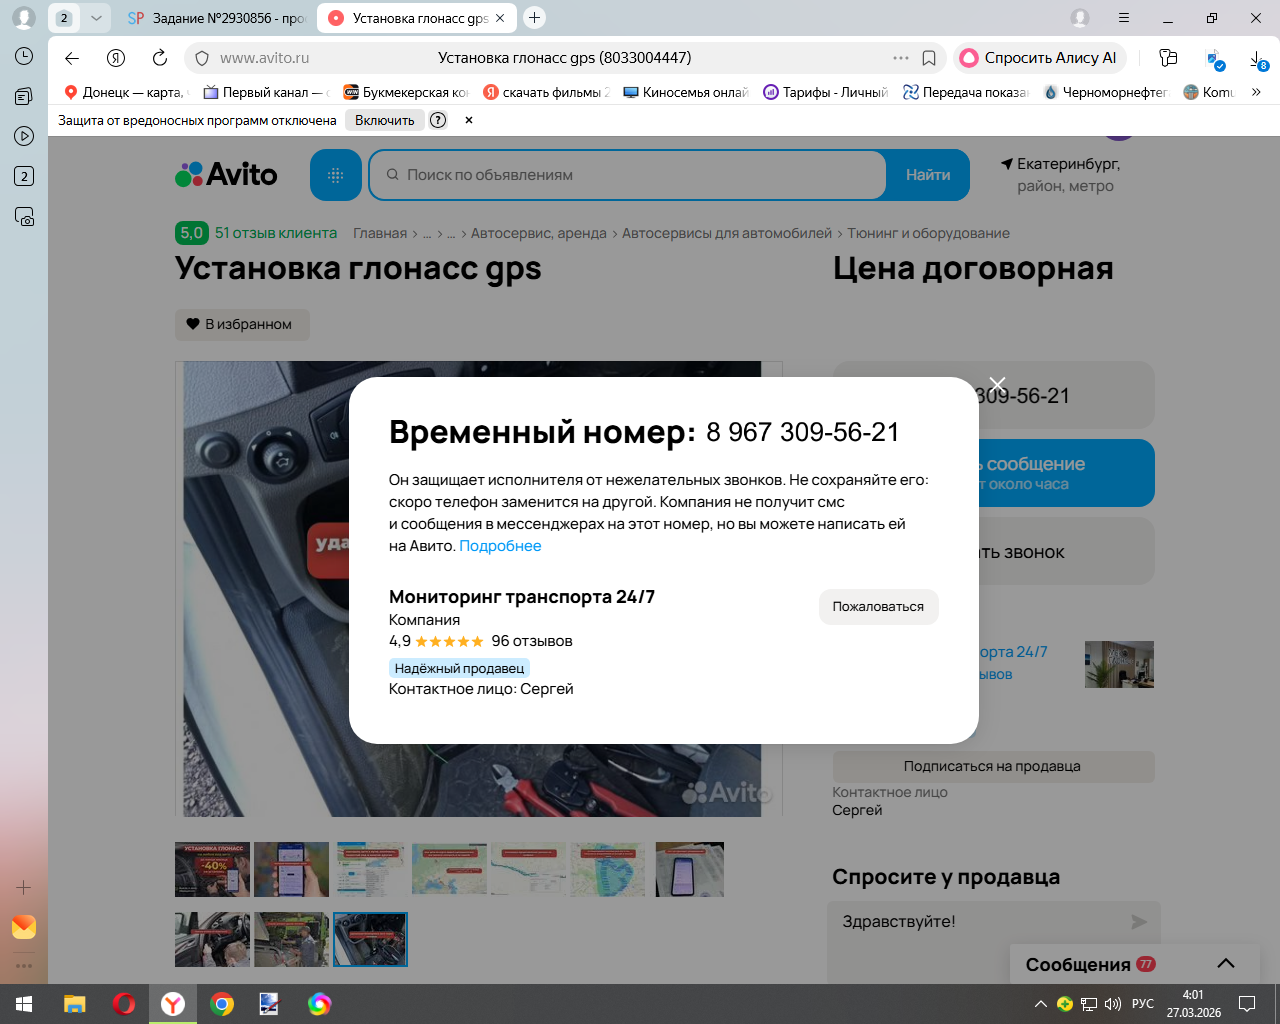Go to Главная breadcrumb

tap(380, 233)
